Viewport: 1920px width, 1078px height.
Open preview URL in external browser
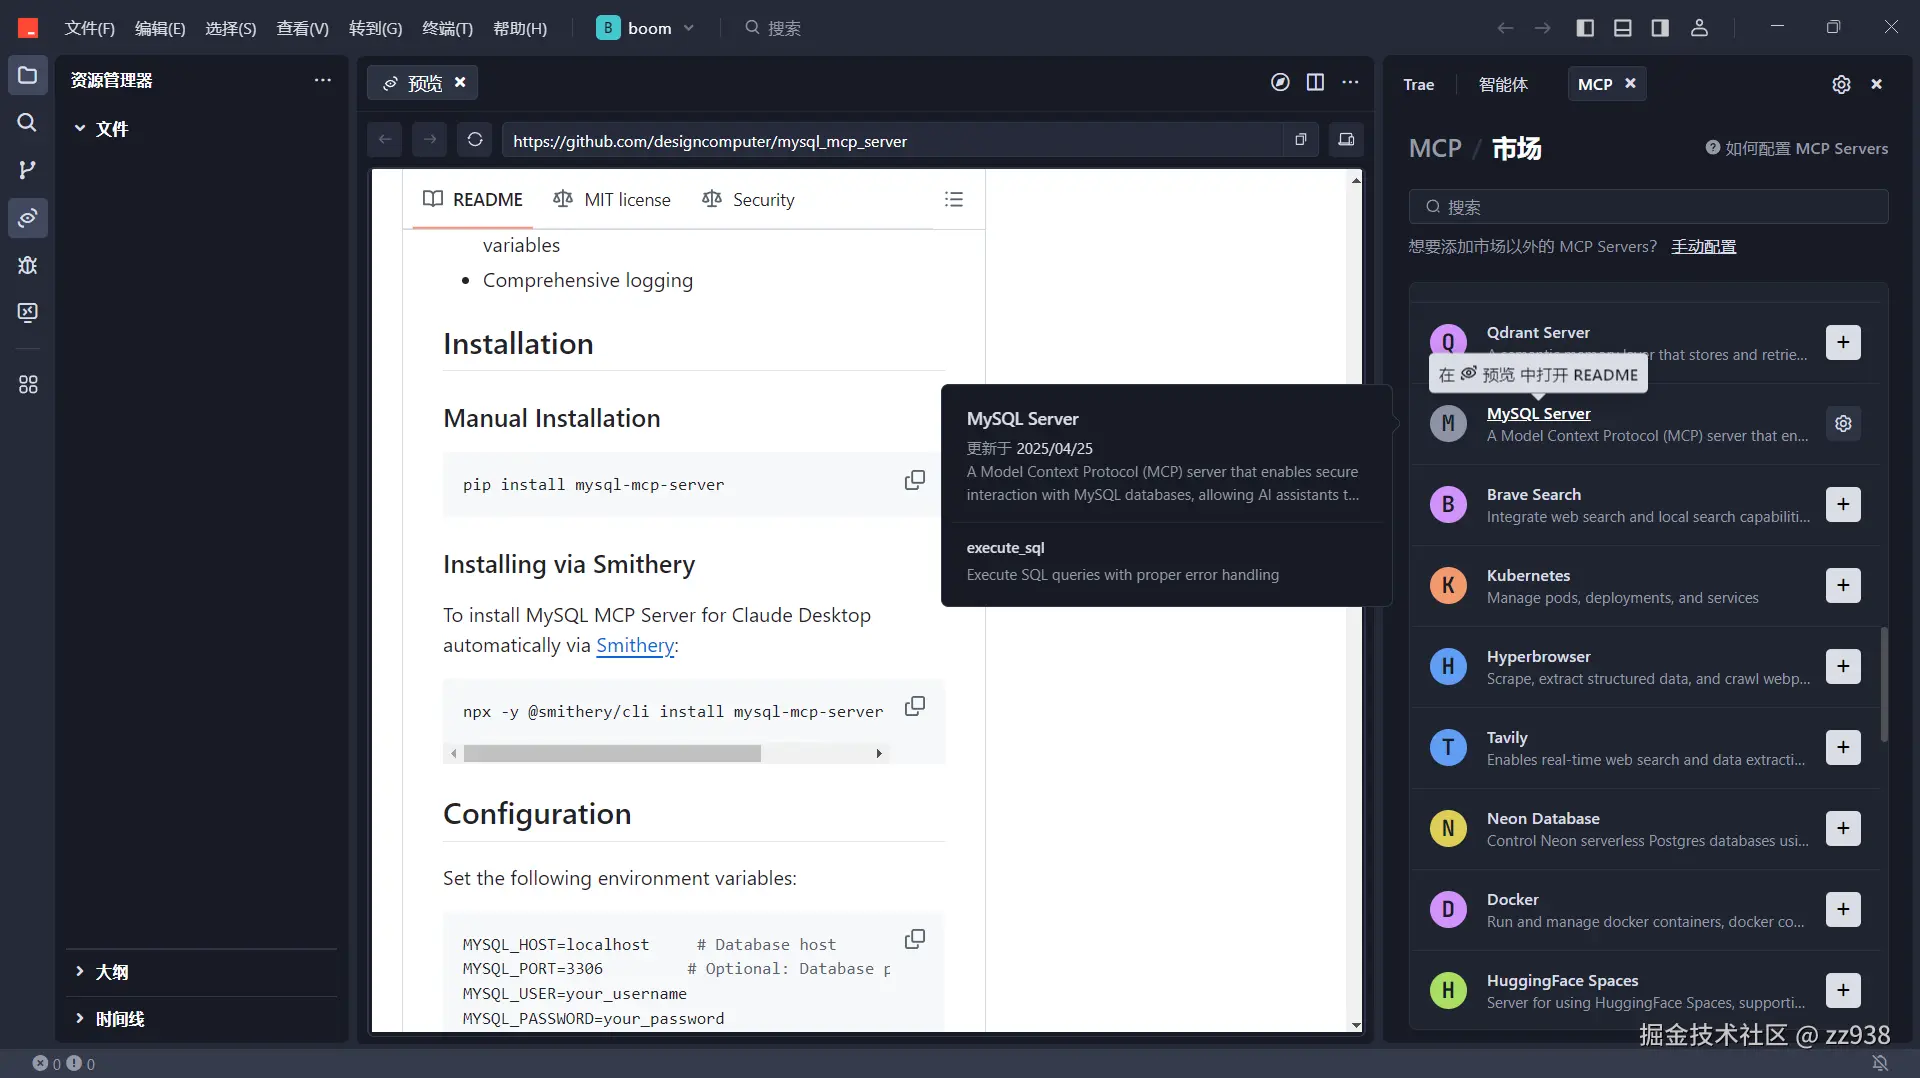pyautogui.click(x=1301, y=140)
